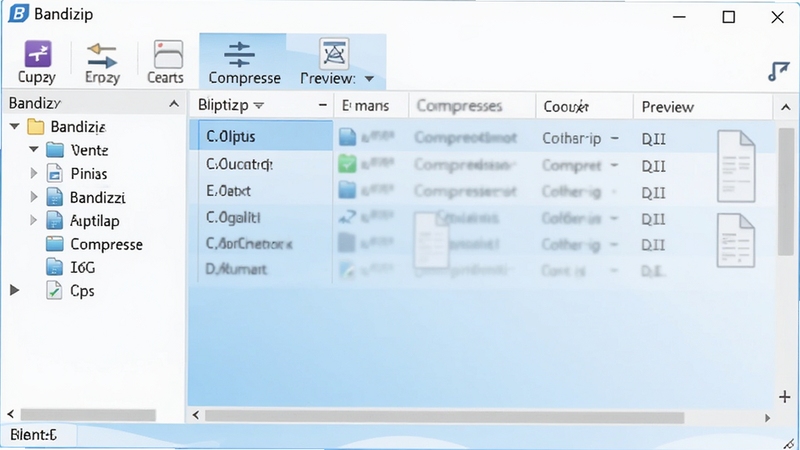Click the arrow icon in C.Ogaliti row
This screenshot has height=450, width=800.
click(x=347, y=217)
